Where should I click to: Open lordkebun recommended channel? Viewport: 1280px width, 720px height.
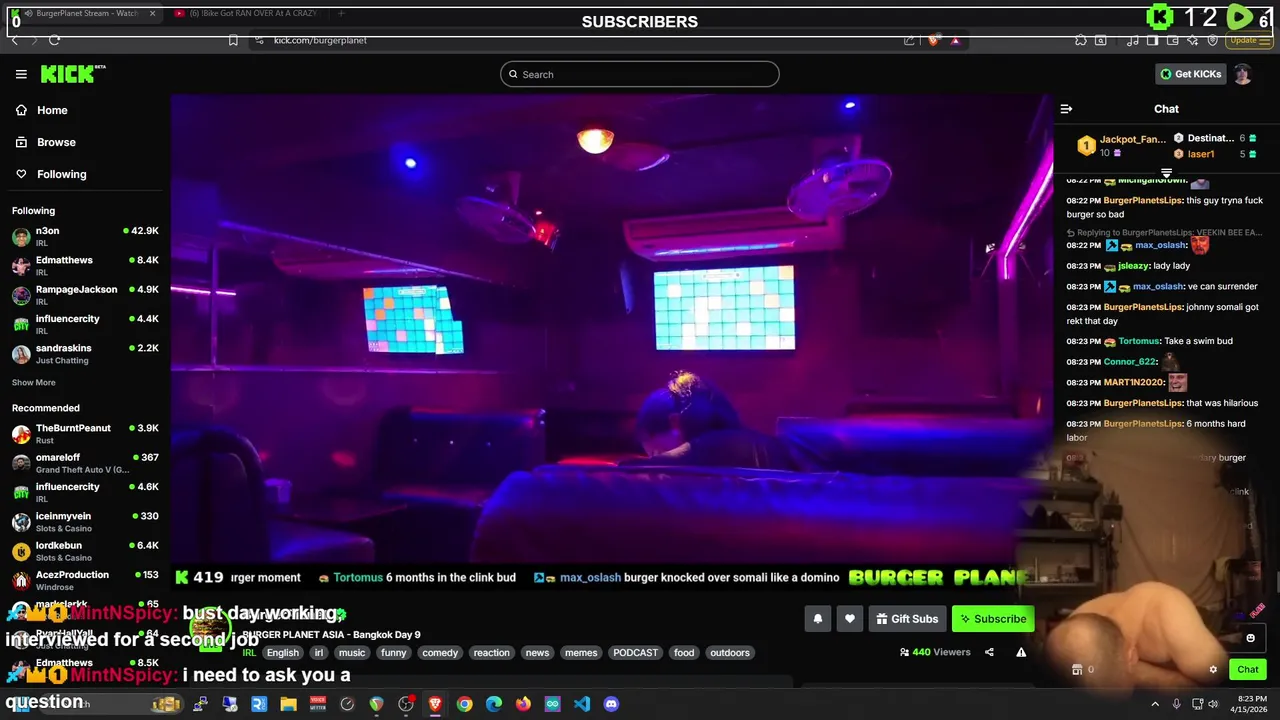coord(85,550)
